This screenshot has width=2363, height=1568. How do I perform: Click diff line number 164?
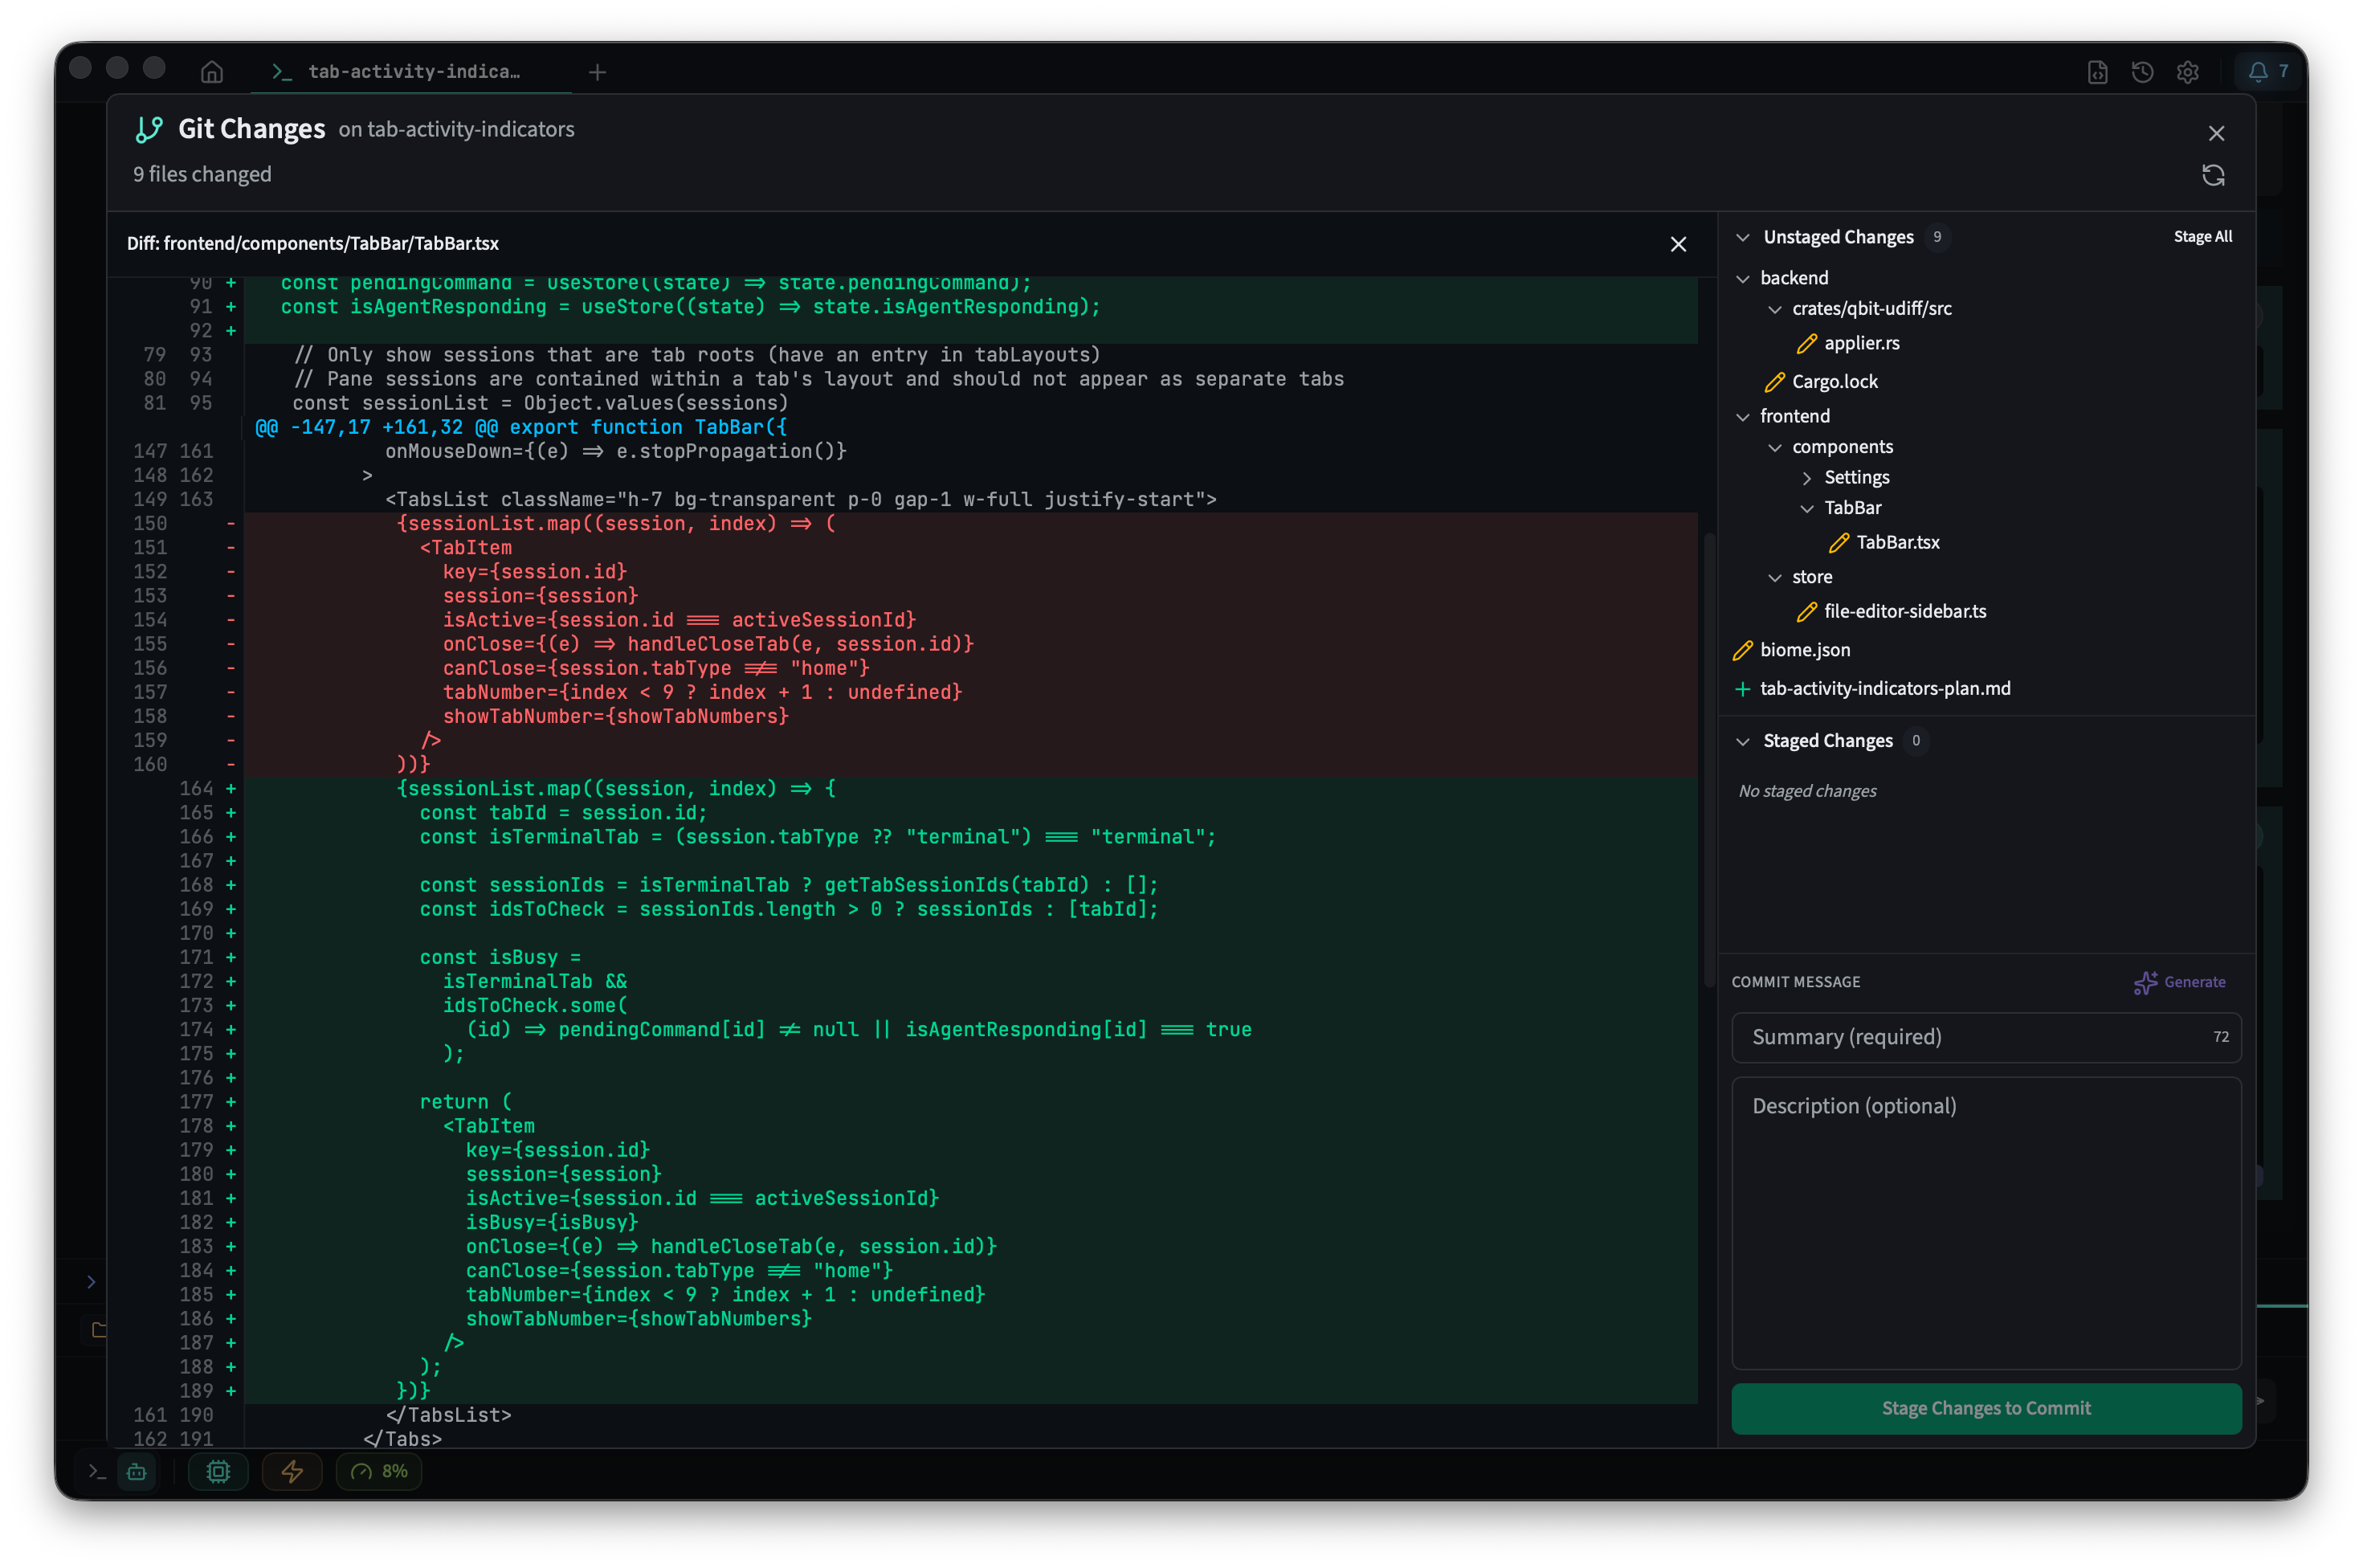tap(196, 789)
